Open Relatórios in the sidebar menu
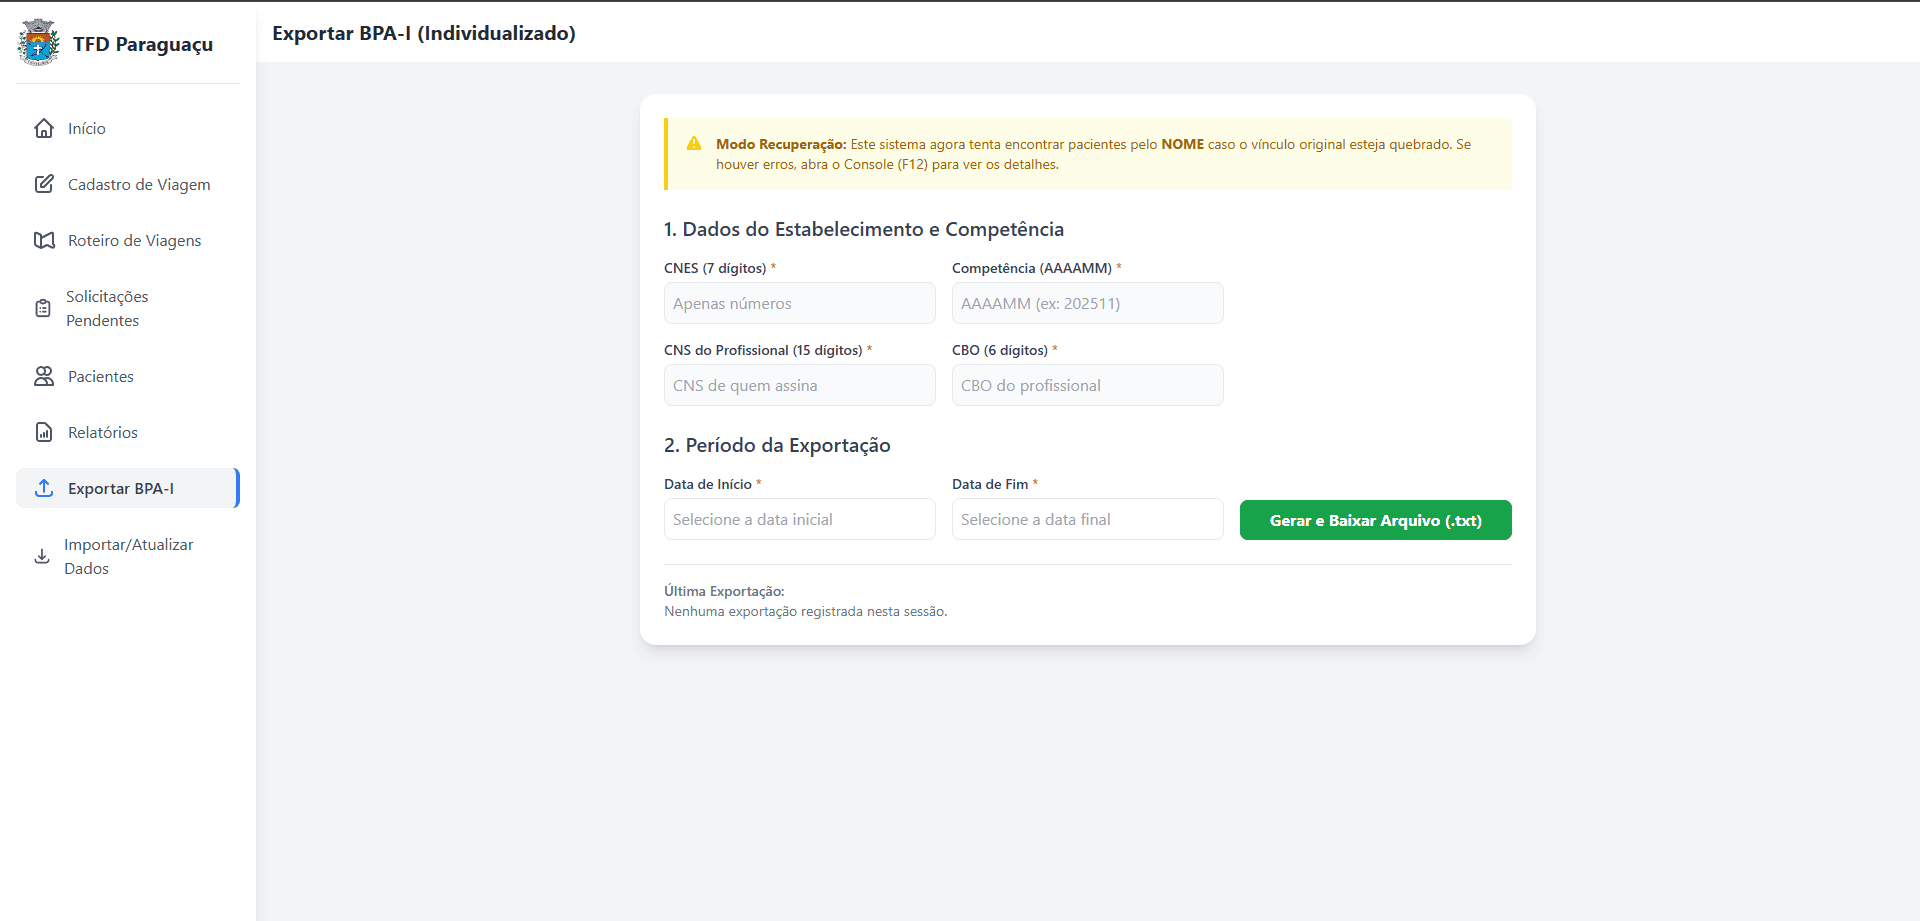 coord(103,432)
